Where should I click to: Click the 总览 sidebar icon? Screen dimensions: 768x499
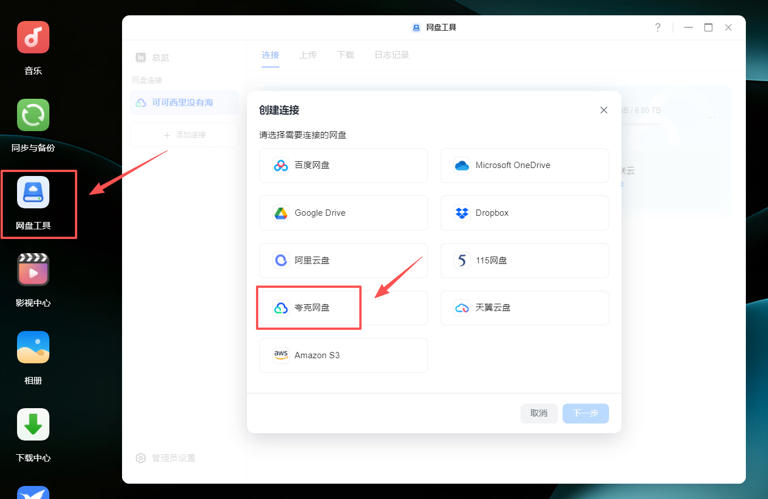click(x=141, y=58)
